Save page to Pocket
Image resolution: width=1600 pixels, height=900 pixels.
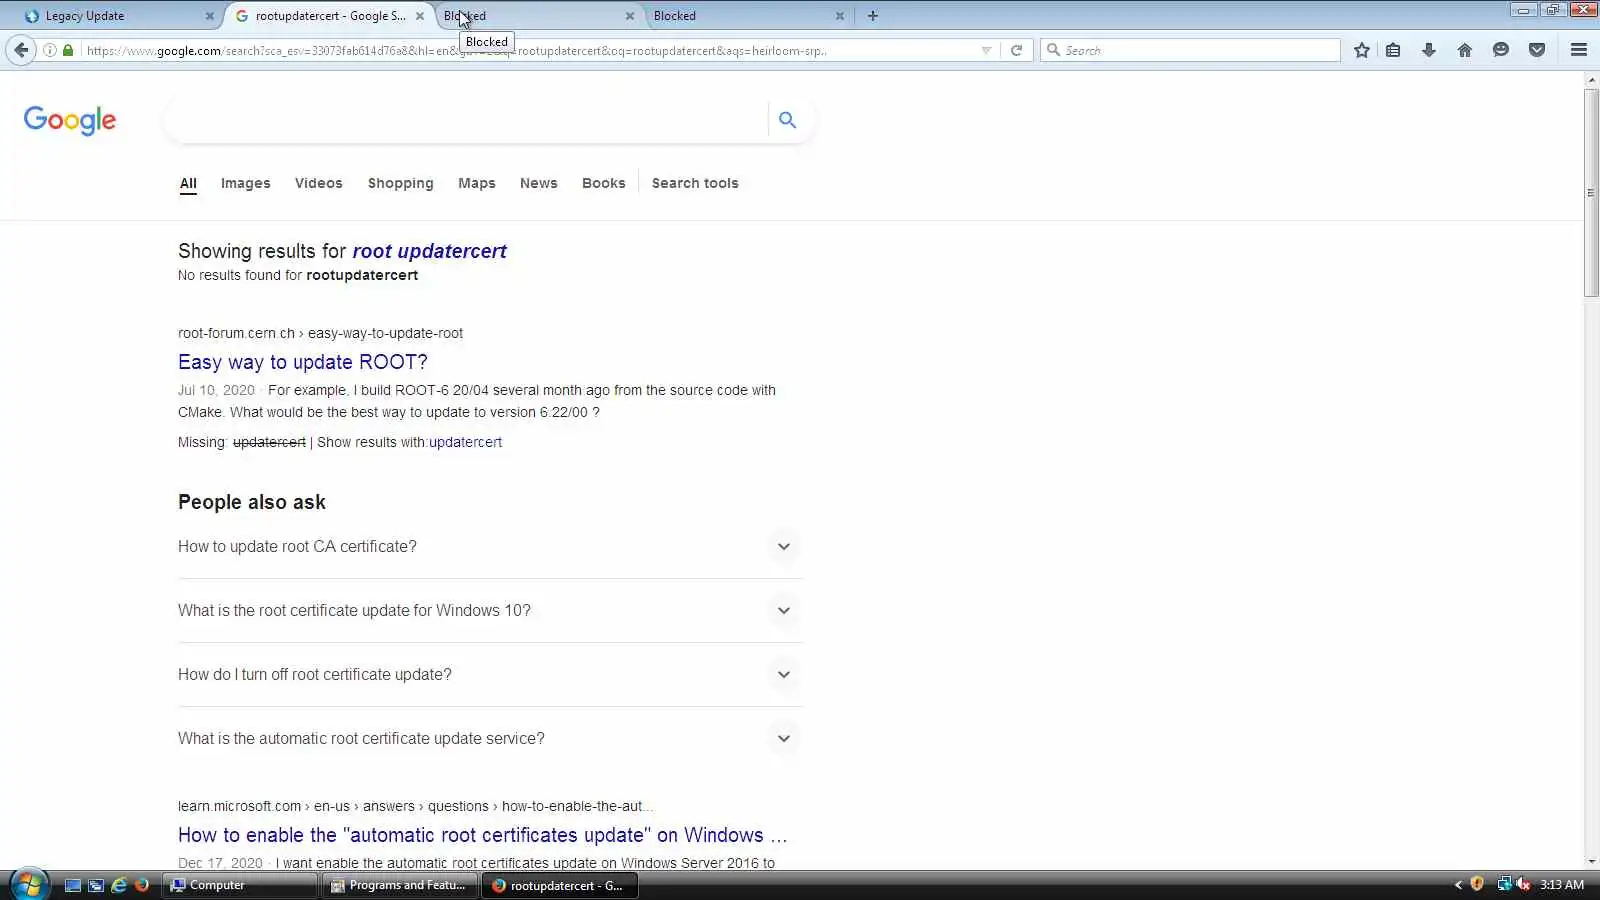tap(1537, 50)
